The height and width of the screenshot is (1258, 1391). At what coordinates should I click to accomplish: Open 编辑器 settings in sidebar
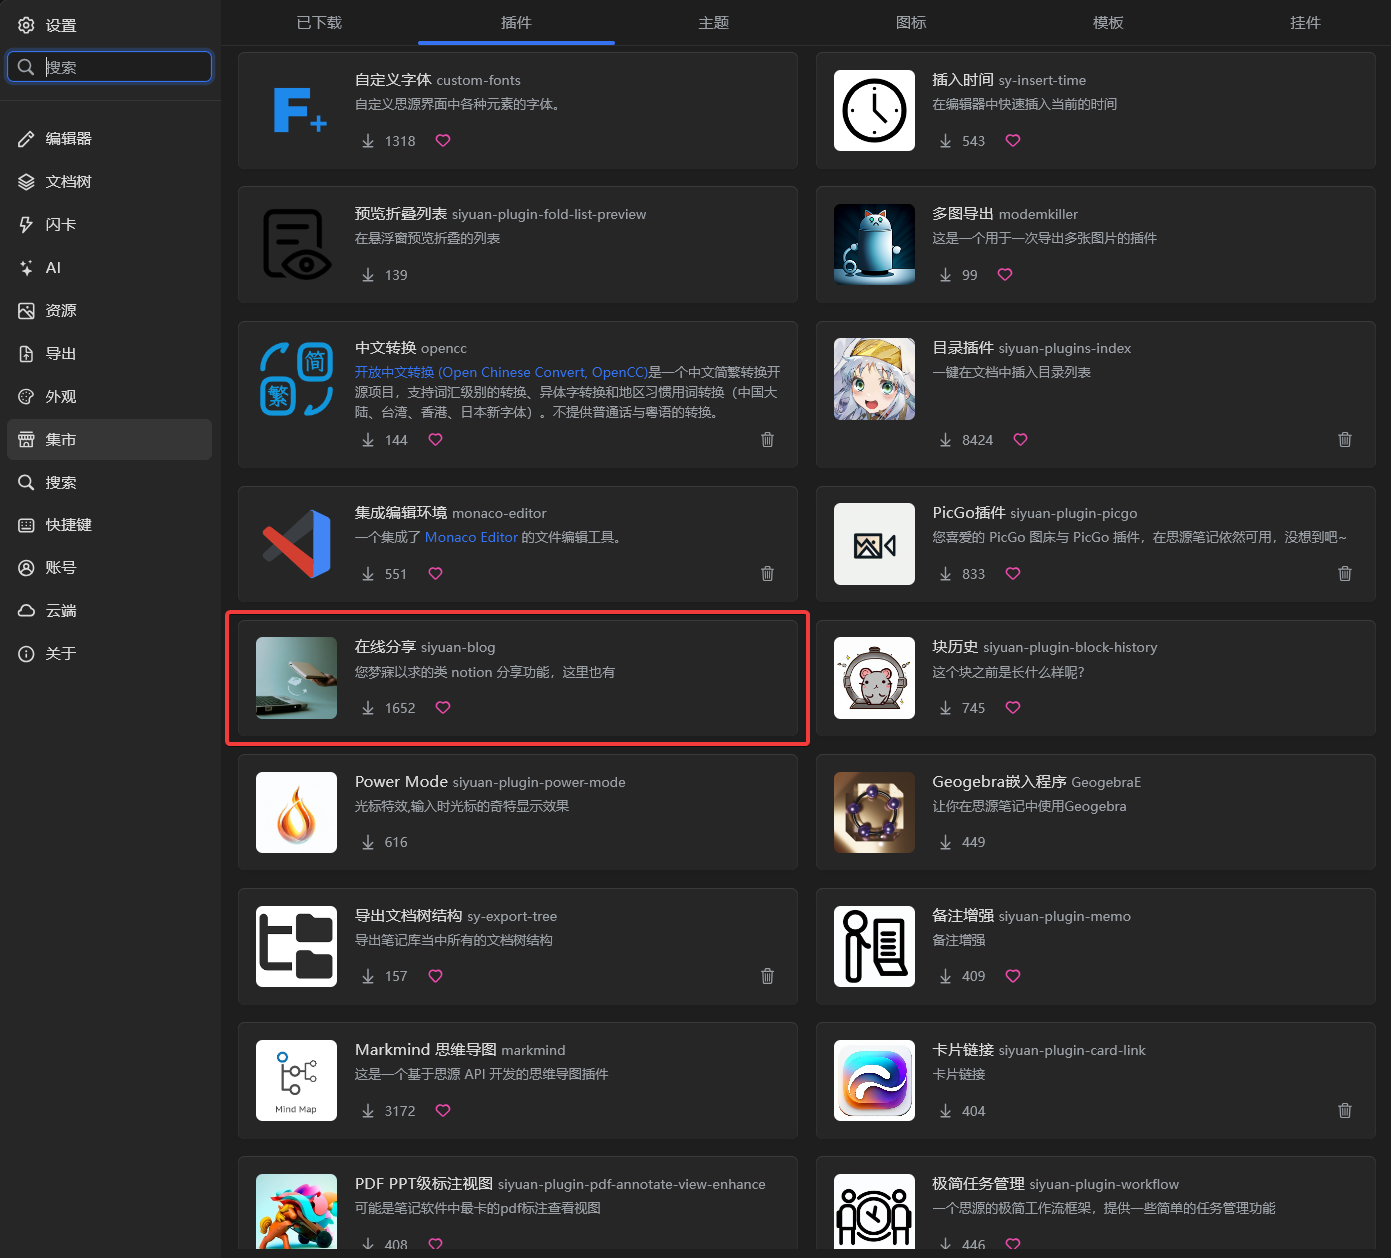coord(110,139)
